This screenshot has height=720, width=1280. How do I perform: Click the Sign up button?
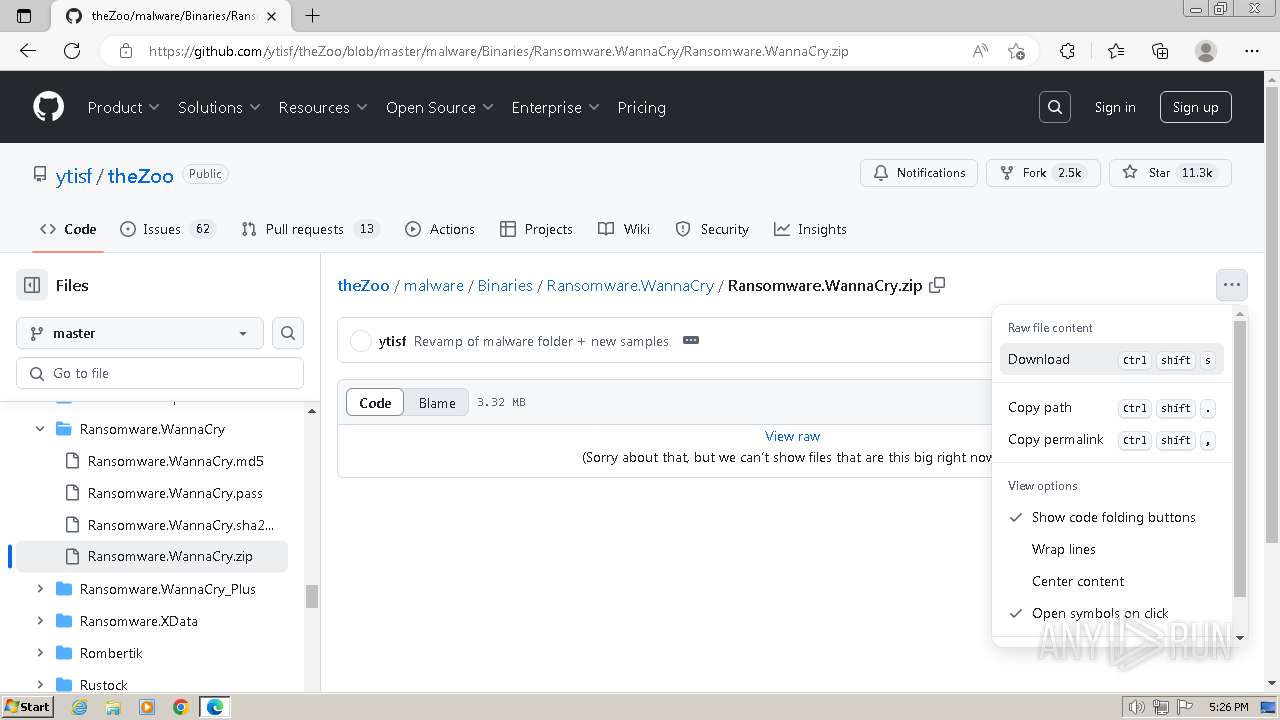(1195, 107)
